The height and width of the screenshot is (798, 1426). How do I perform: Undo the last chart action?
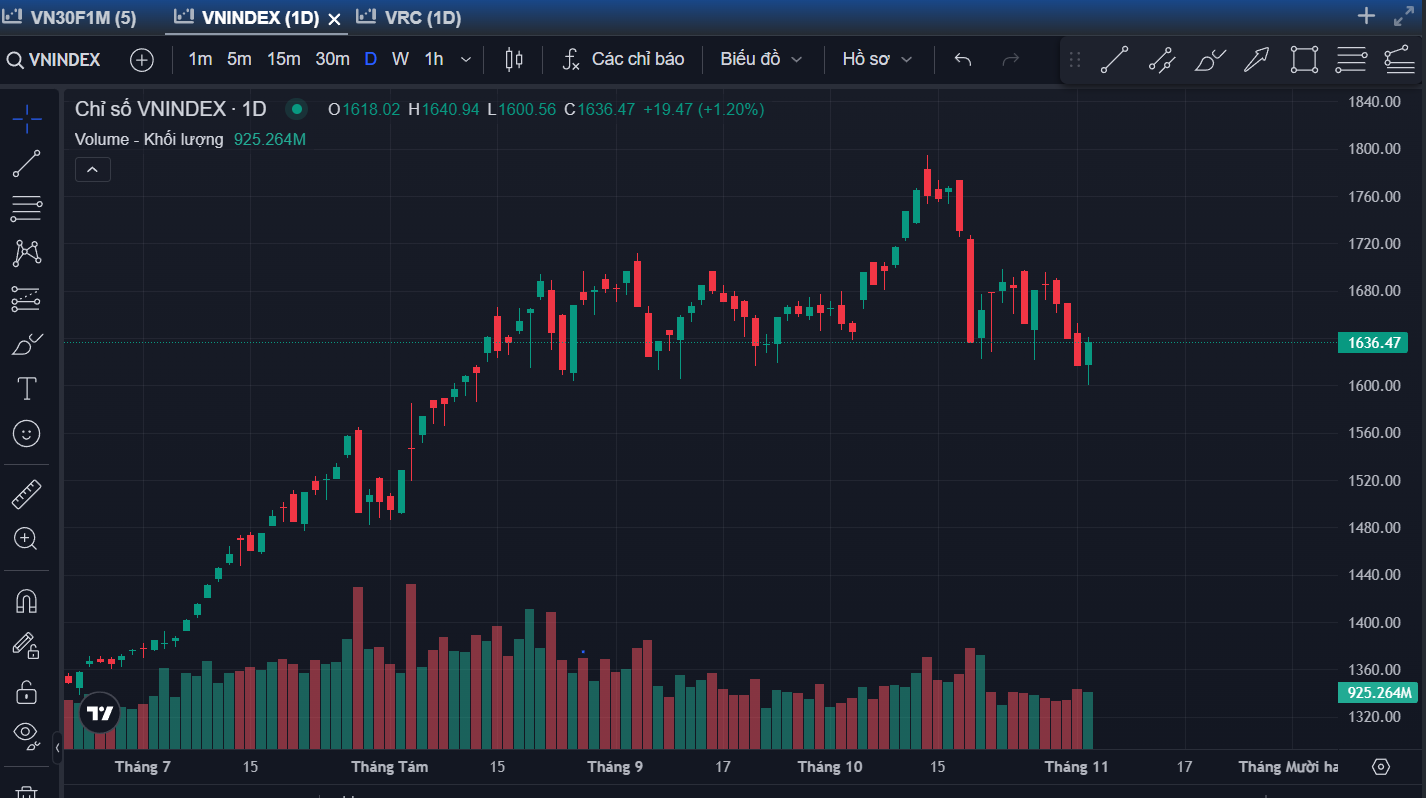click(x=963, y=59)
